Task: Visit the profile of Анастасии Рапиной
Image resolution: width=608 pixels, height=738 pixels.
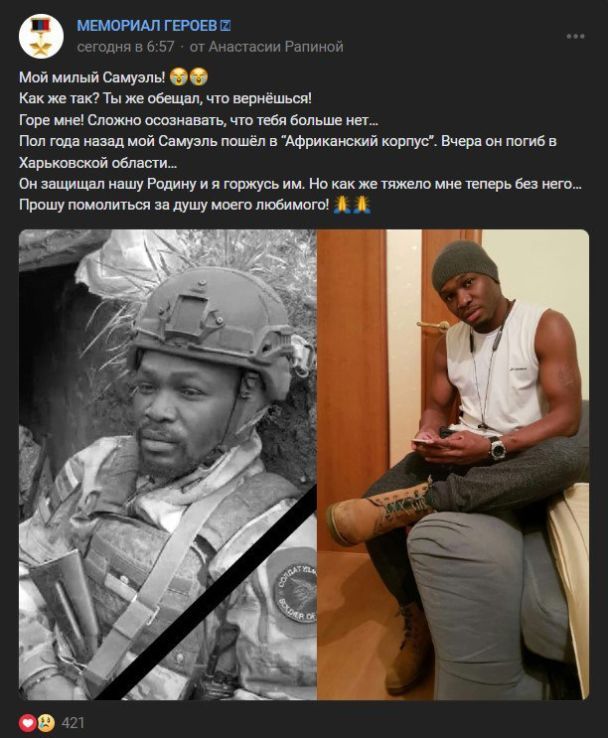Action: 276,47
